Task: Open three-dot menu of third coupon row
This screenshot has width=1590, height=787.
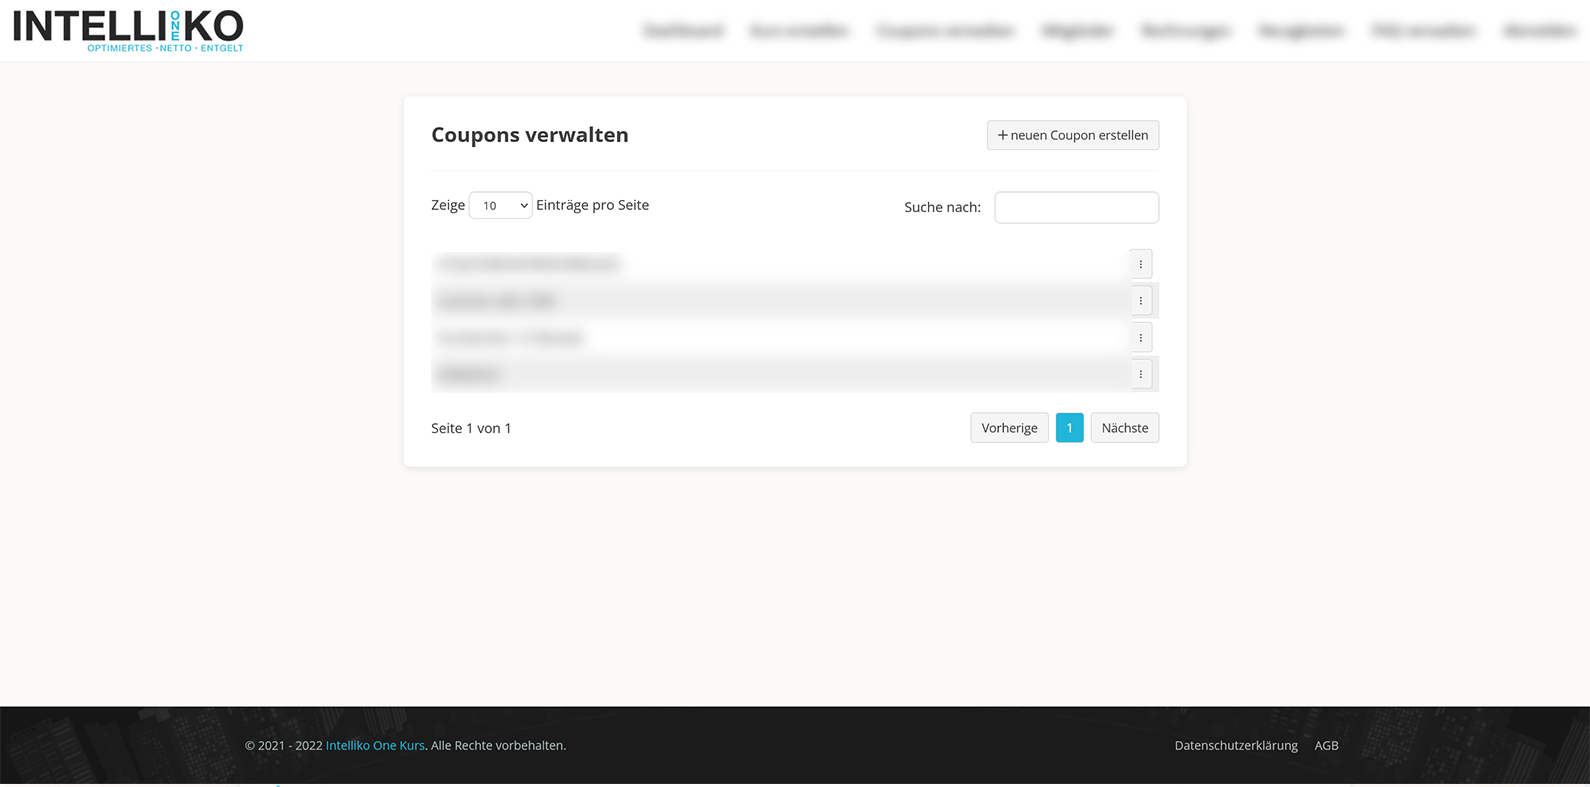Action: (x=1140, y=338)
